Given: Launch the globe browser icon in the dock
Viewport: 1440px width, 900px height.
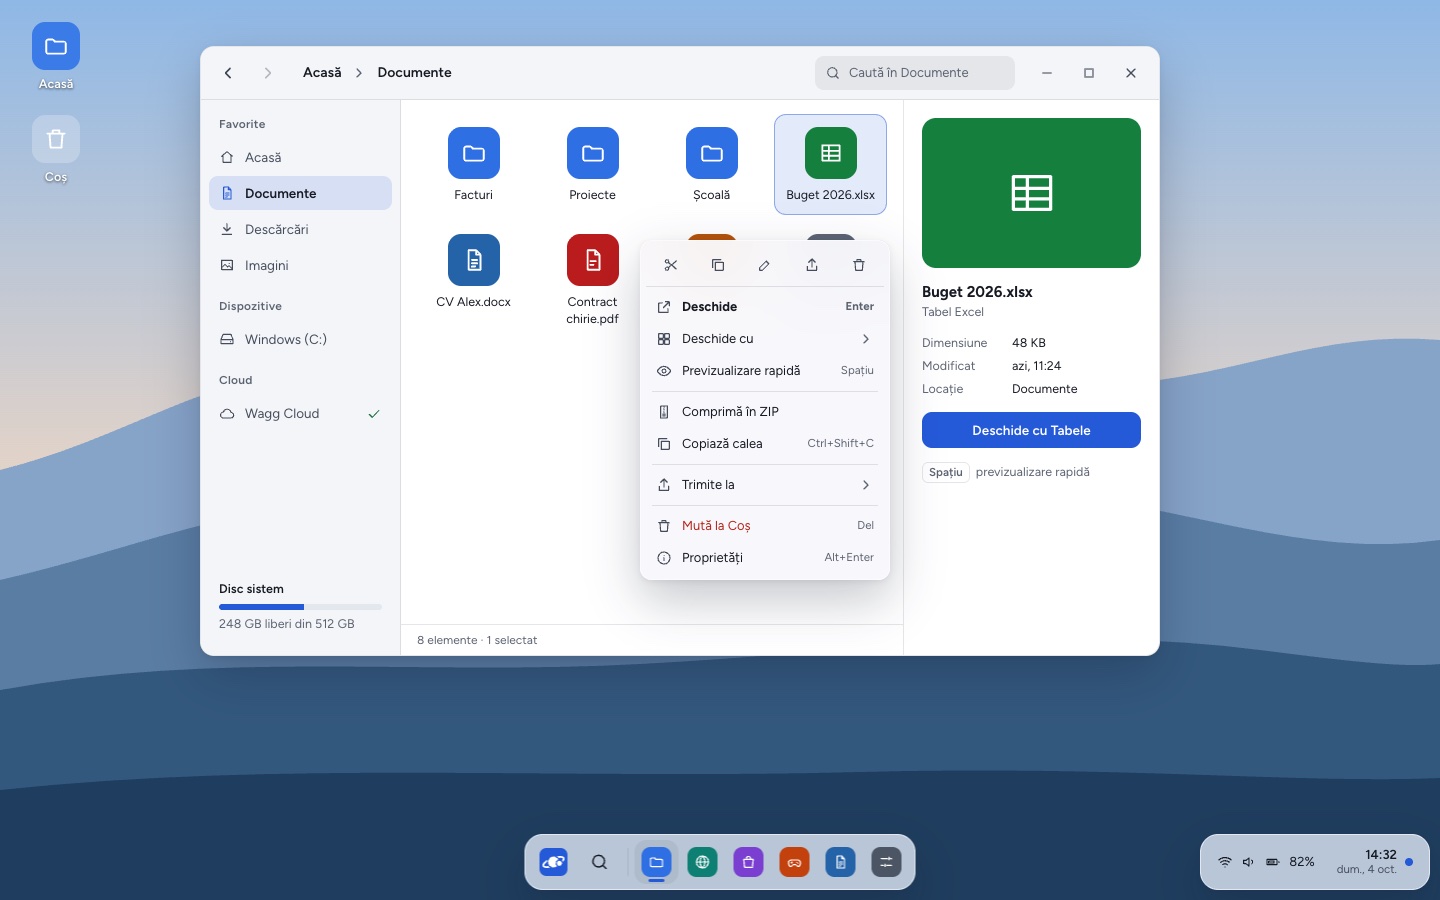Looking at the screenshot, I should point(702,862).
